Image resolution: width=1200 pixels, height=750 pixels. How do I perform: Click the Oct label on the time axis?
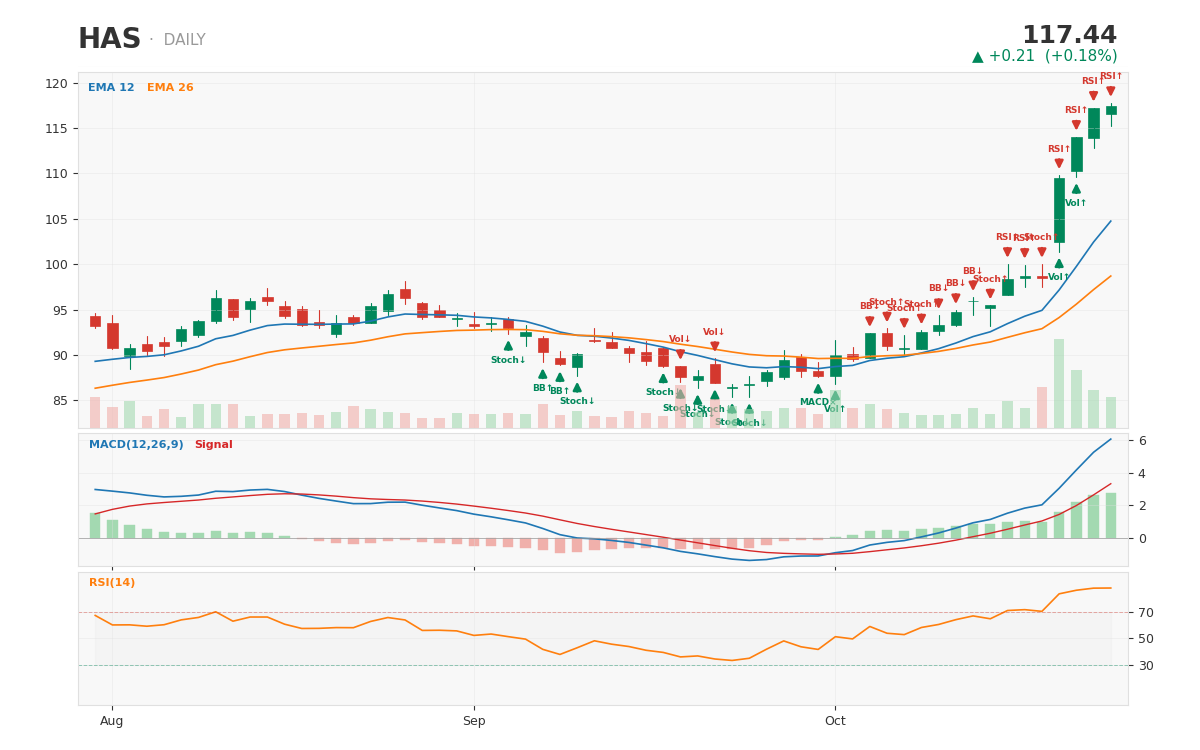(x=835, y=721)
